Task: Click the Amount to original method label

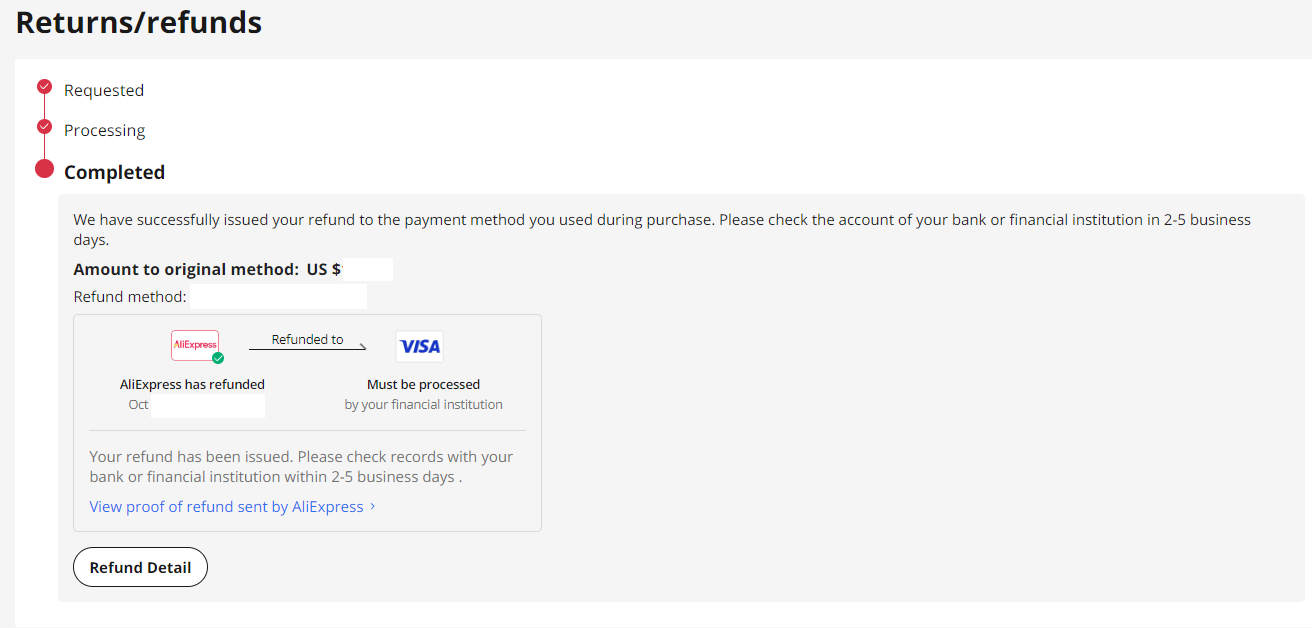Action: [x=186, y=269]
